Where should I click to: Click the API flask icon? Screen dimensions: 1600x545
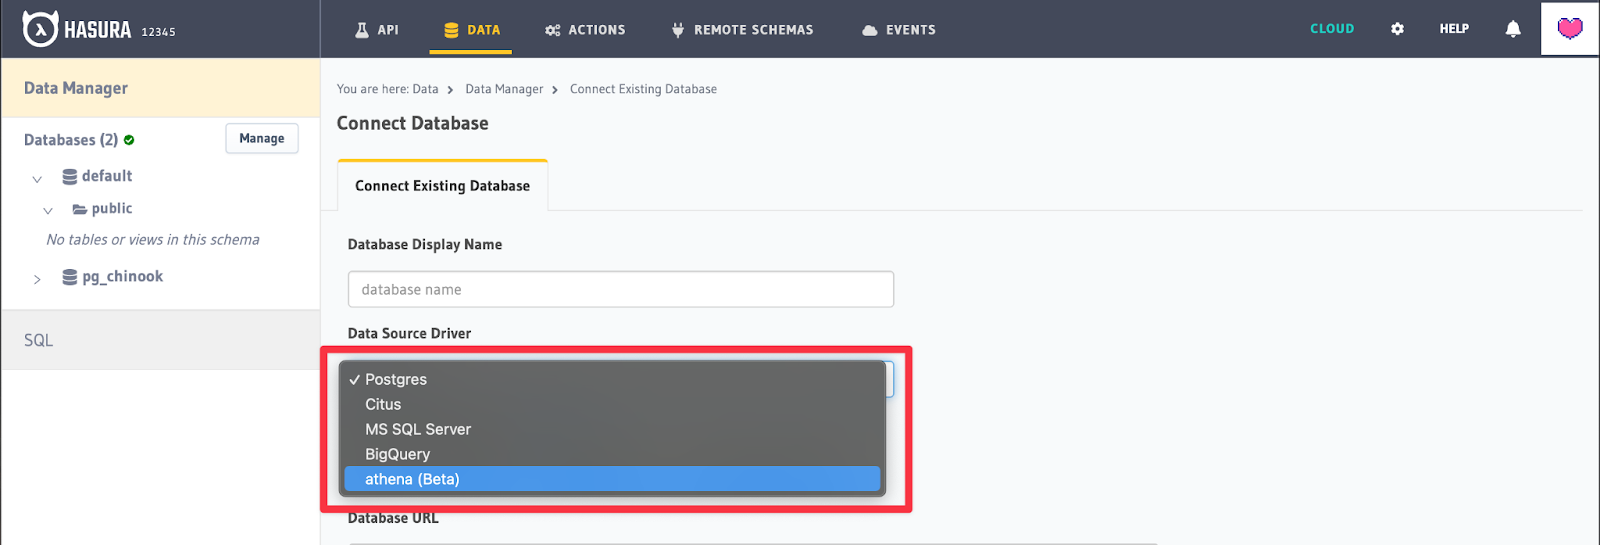click(x=362, y=30)
